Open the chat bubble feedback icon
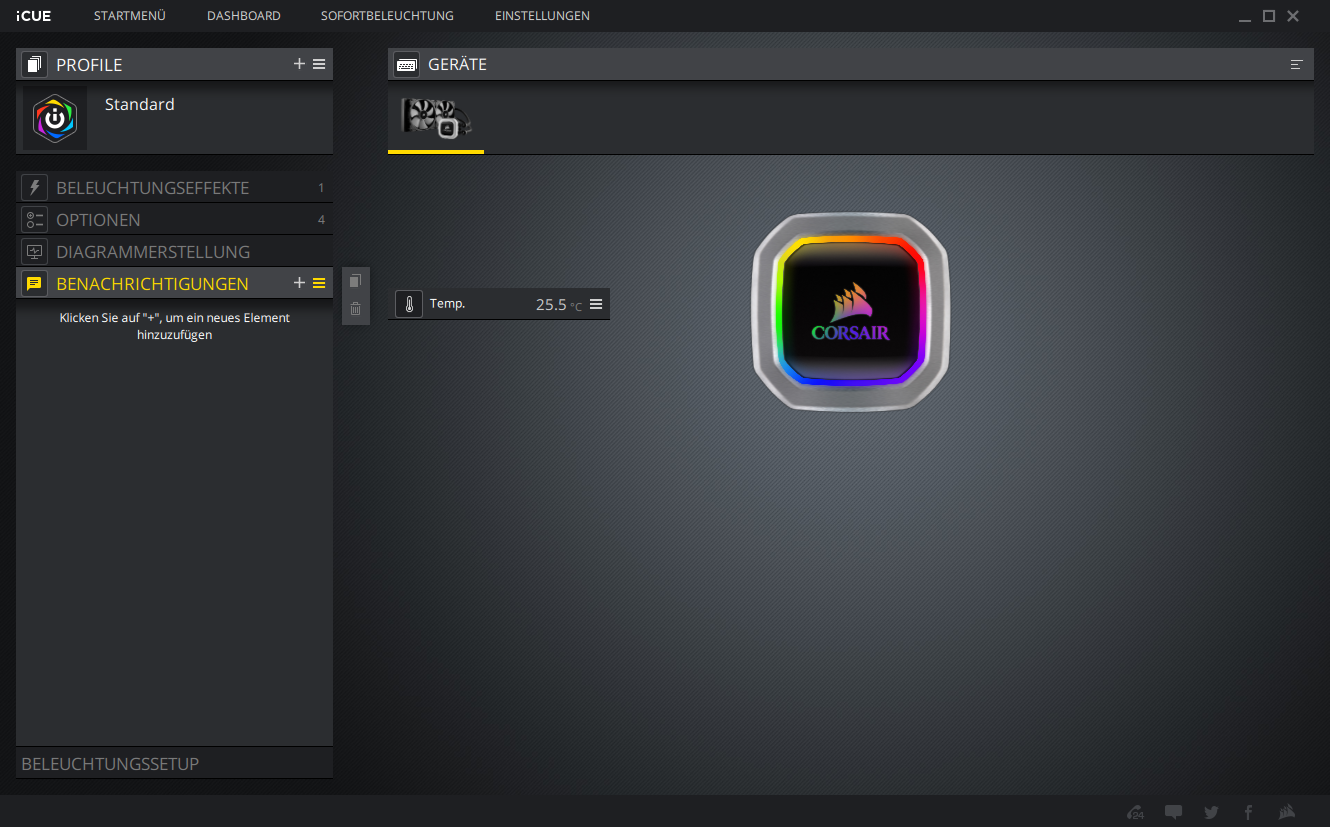This screenshot has height=827, width=1330. pyautogui.click(x=1174, y=812)
